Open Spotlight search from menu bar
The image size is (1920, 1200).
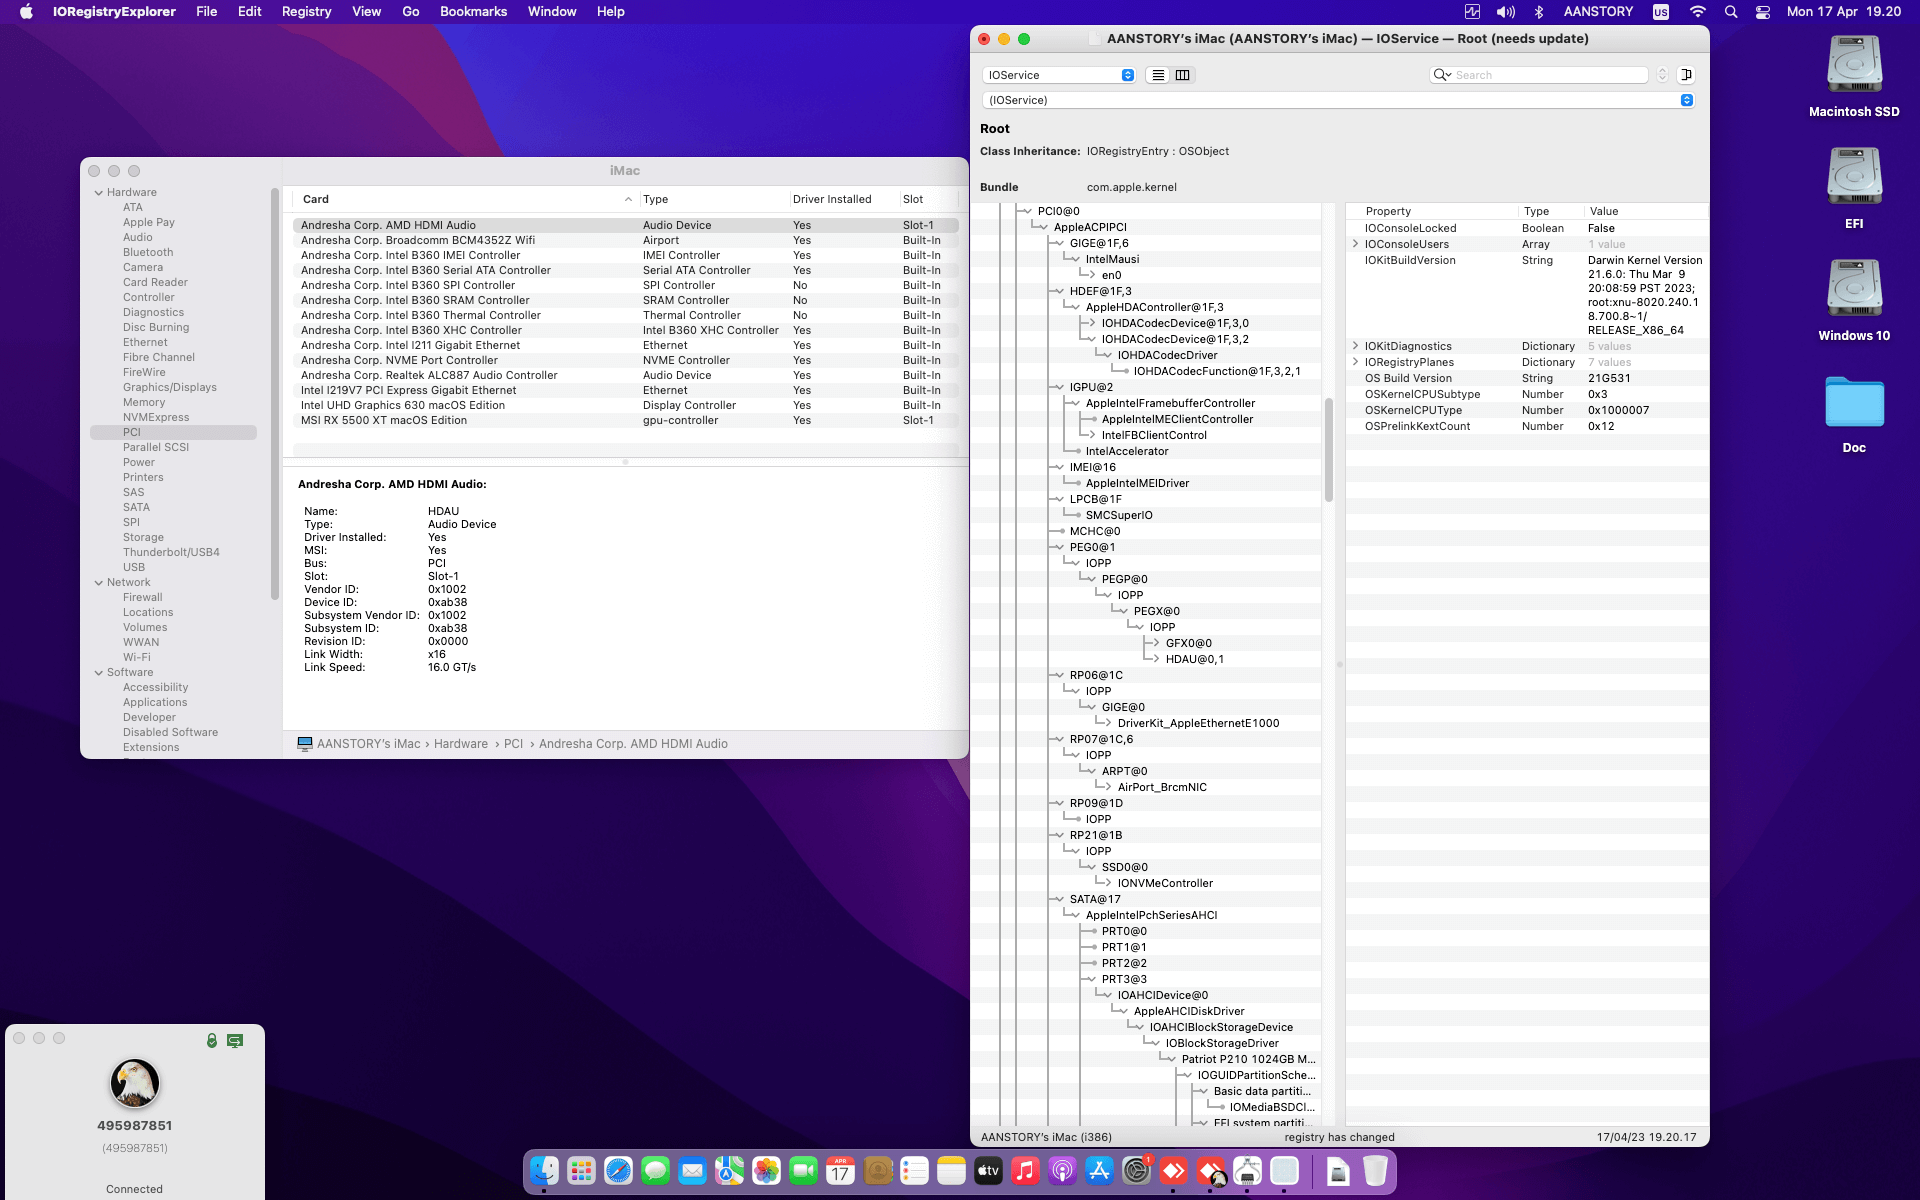pyautogui.click(x=1730, y=12)
